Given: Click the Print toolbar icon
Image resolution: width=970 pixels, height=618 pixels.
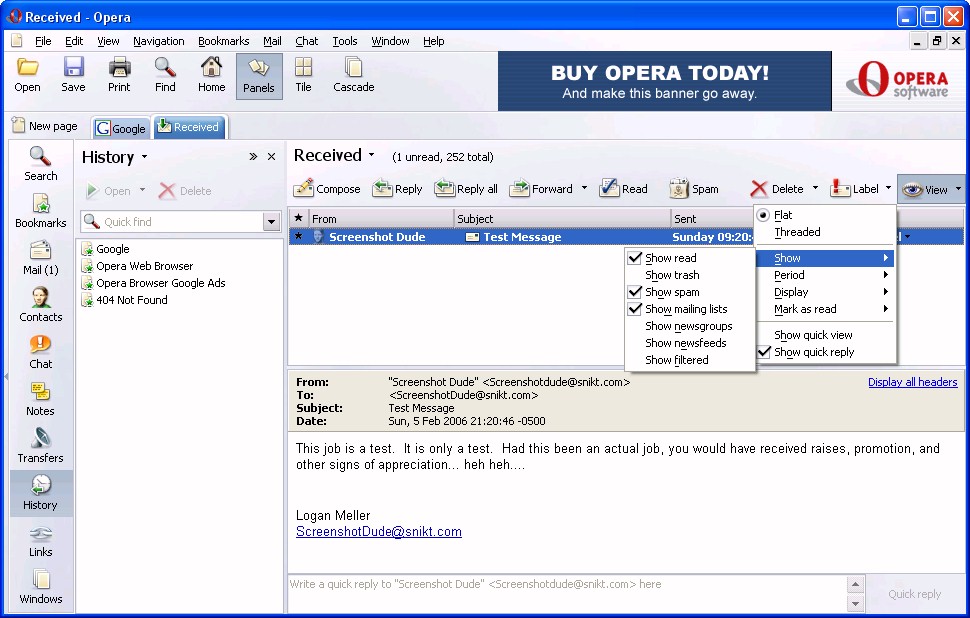Looking at the screenshot, I should (119, 75).
